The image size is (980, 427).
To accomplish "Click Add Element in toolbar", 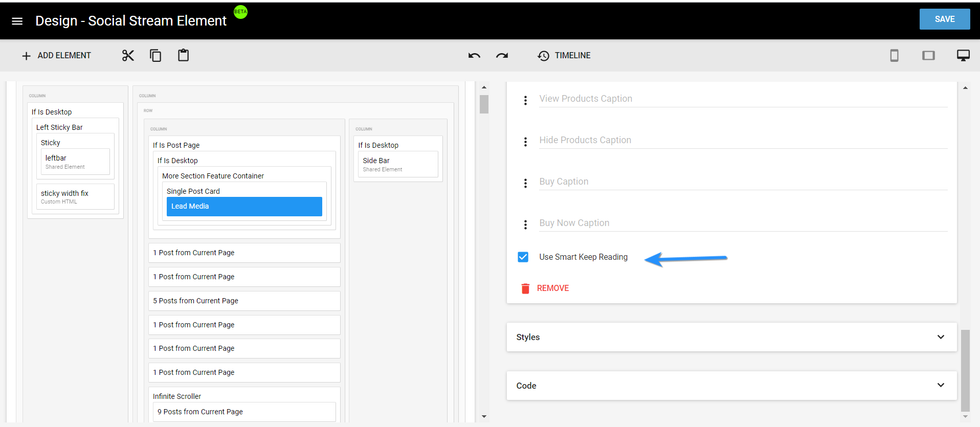I will [x=56, y=56].
